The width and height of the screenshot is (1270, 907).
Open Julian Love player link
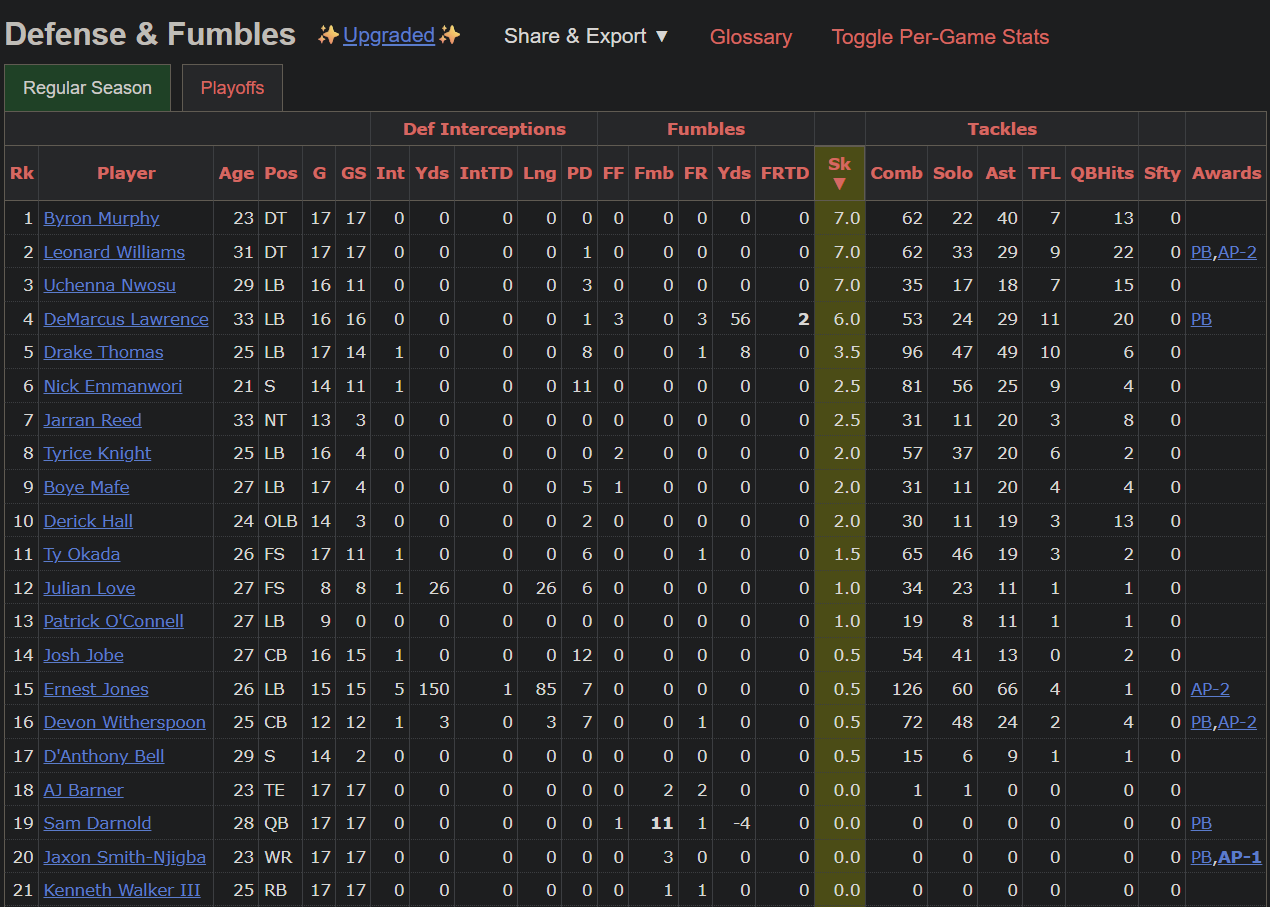coord(89,588)
